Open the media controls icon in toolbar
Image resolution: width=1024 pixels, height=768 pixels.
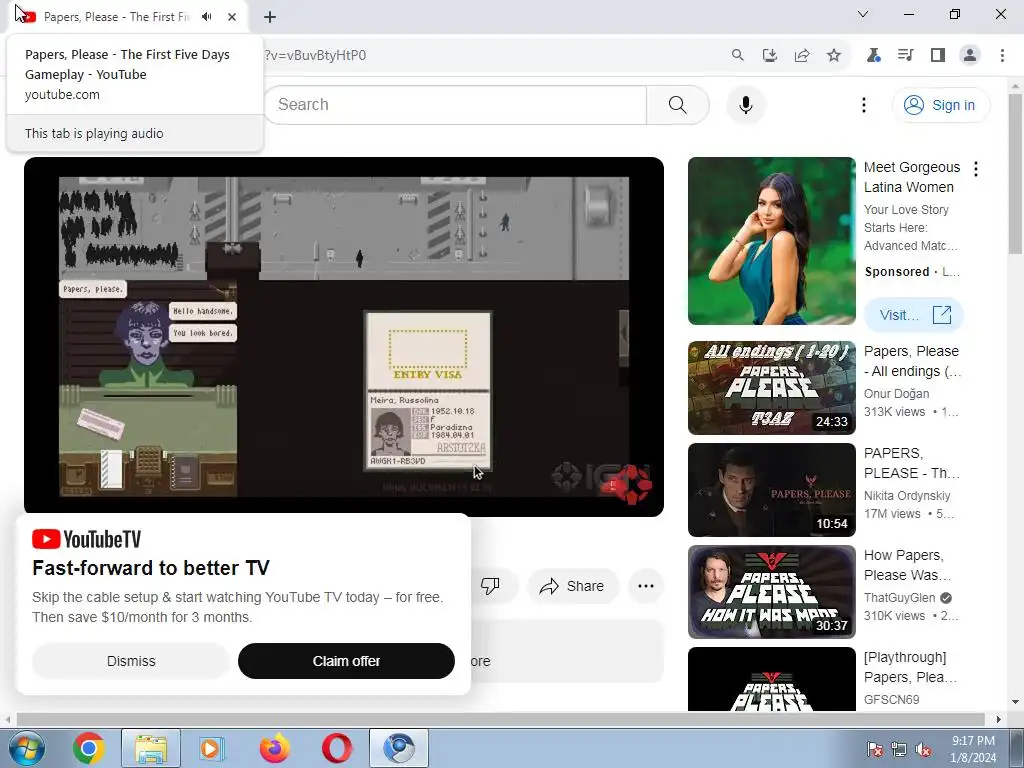[905, 55]
